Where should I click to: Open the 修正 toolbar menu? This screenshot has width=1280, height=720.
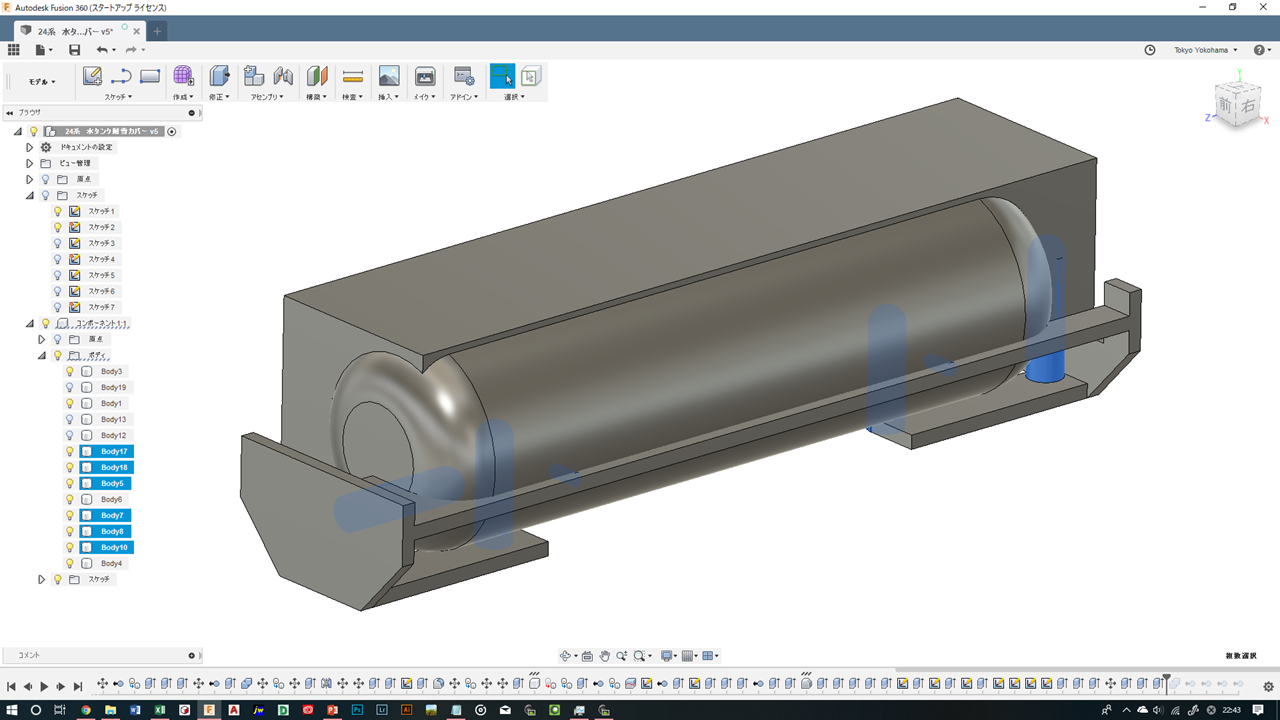click(219, 97)
